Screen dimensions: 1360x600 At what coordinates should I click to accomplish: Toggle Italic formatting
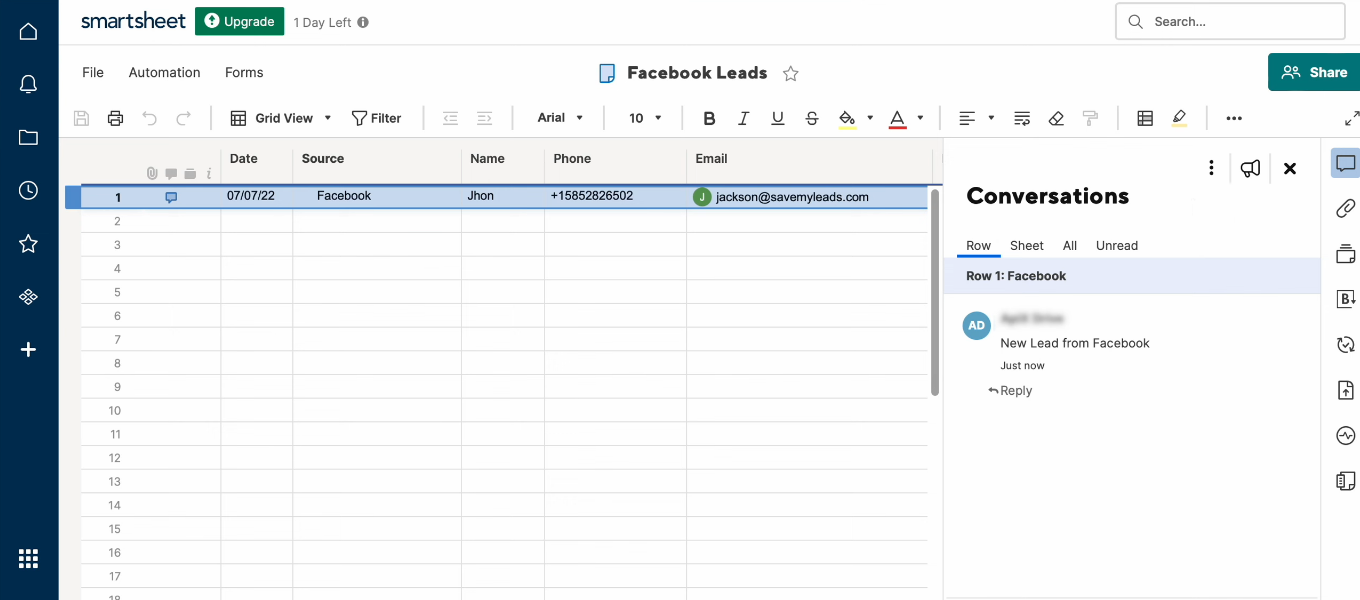click(743, 118)
